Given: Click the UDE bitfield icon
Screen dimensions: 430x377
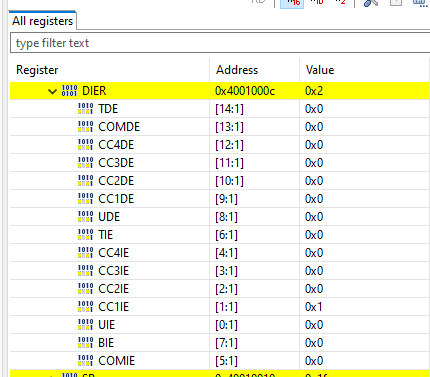Looking at the screenshot, I should pos(85,217).
